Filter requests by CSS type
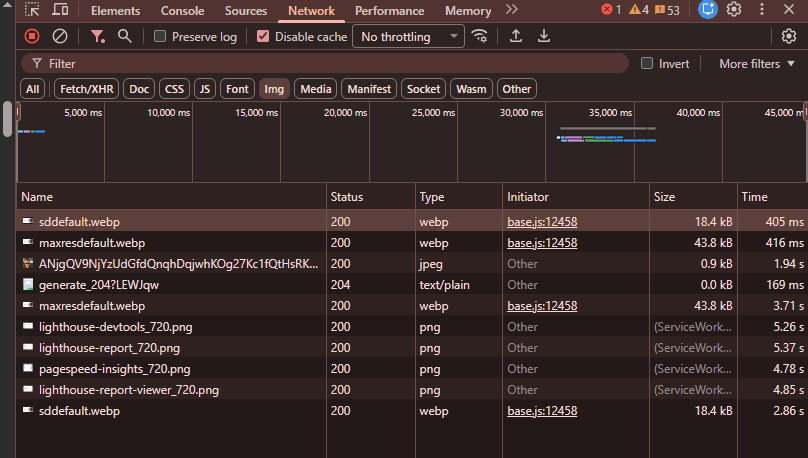 pyautogui.click(x=174, y=89)
